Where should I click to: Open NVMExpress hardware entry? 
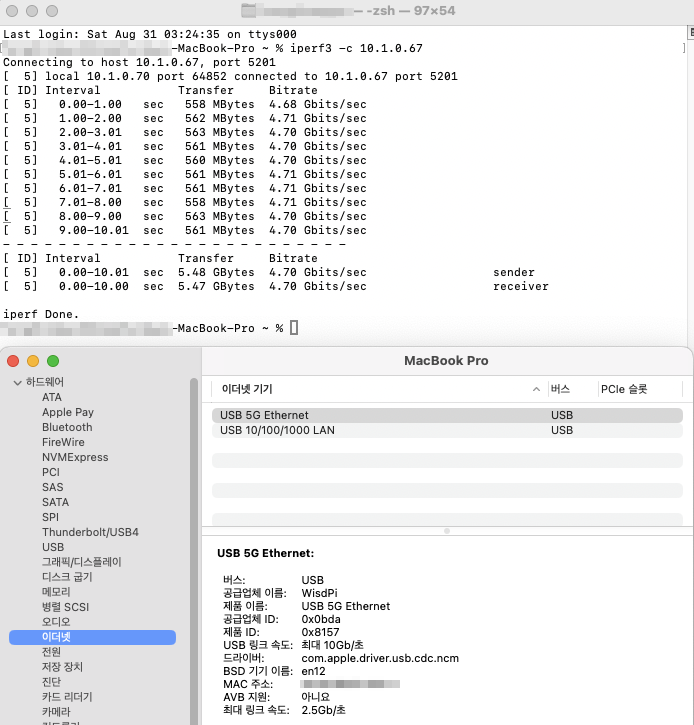[x=75, y=457]
